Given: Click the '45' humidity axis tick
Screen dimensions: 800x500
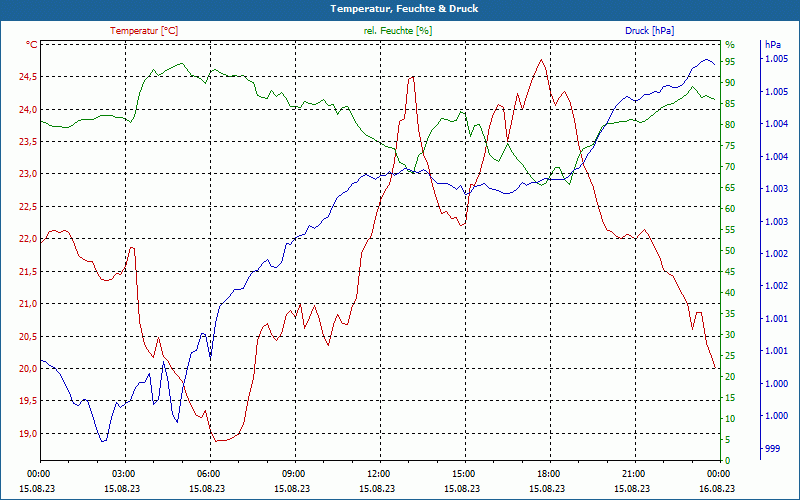Looking at the screenshot, I should [730, 272].
